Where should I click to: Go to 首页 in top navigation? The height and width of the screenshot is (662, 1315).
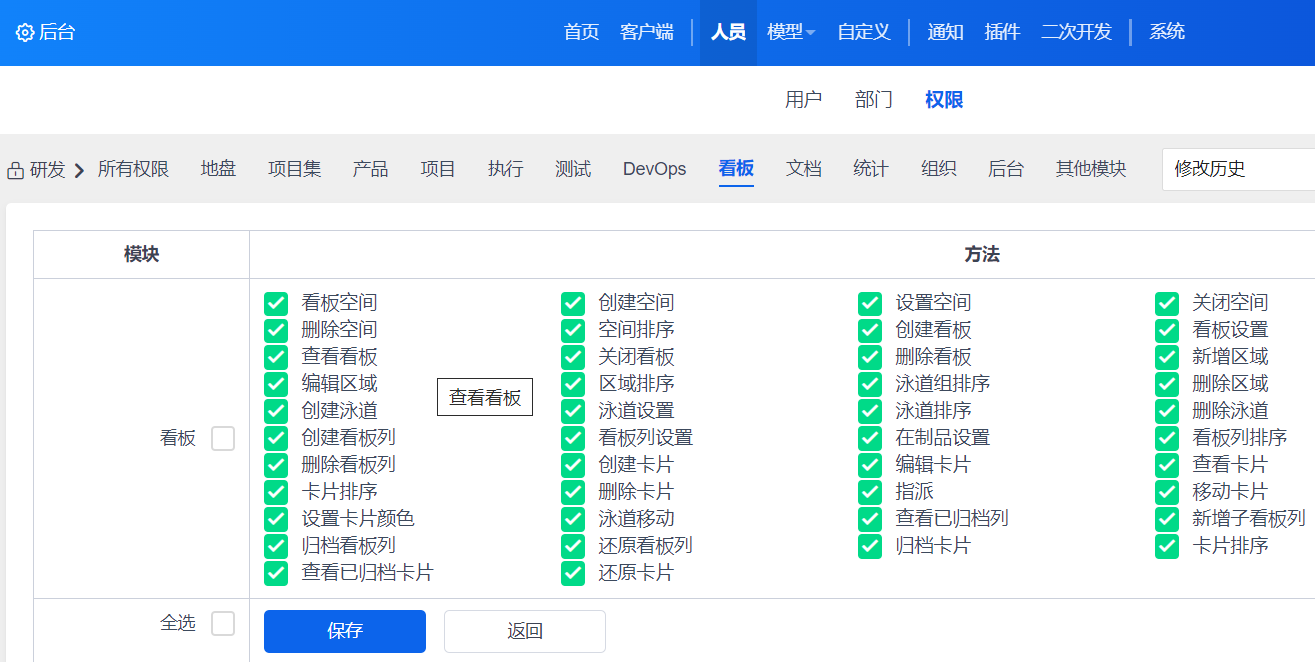click(x=581, y=32)
